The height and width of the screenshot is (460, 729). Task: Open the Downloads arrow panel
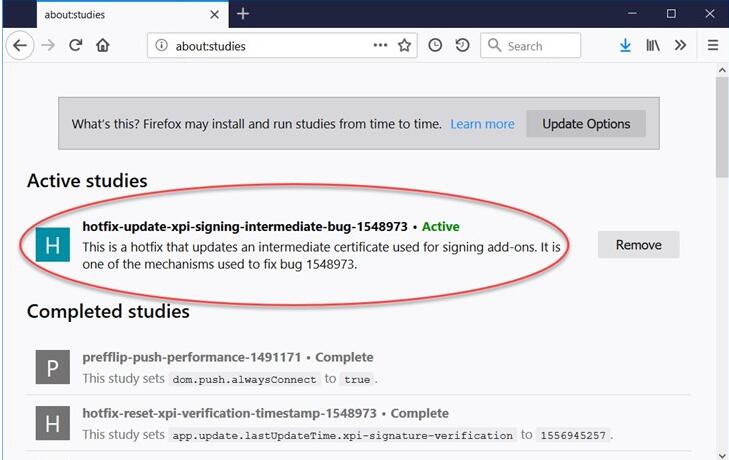pyautogui.click(x=625, y=45)
